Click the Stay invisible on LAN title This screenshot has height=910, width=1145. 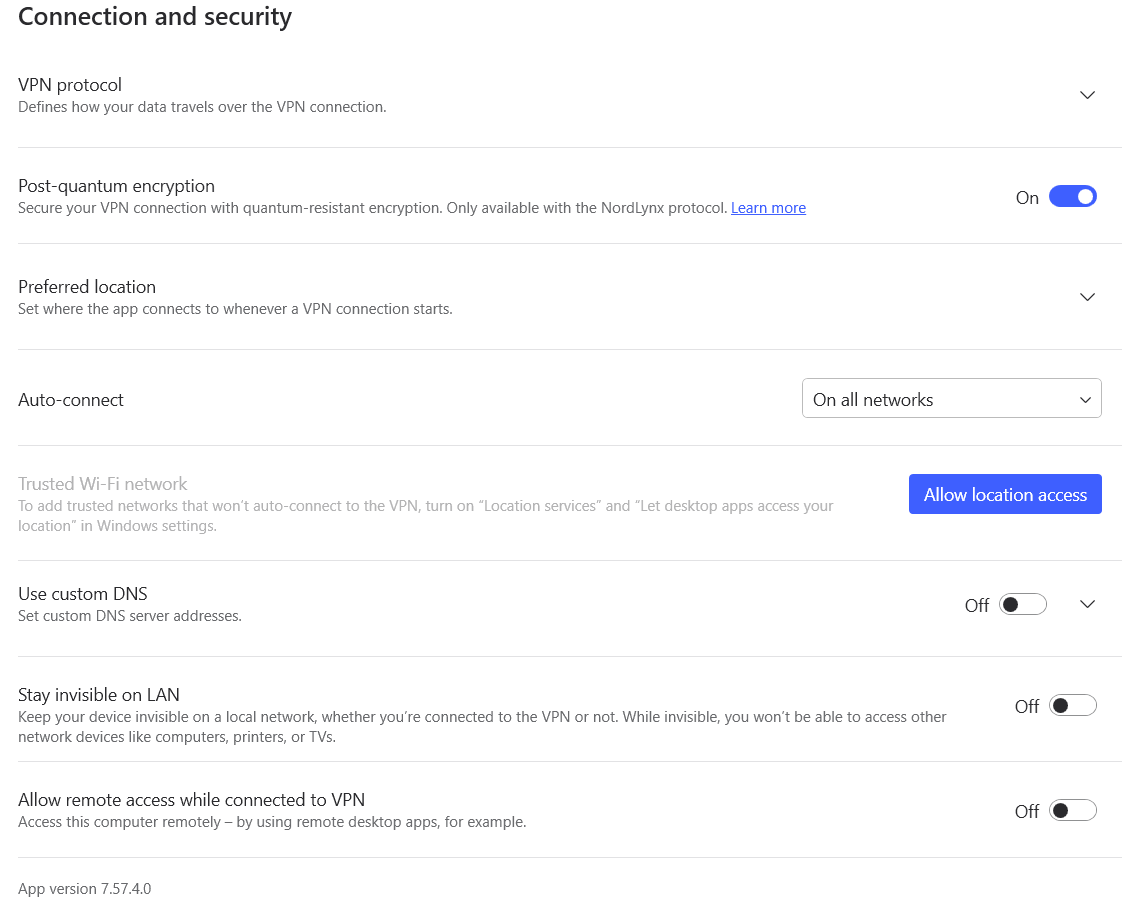click(98, 694)
